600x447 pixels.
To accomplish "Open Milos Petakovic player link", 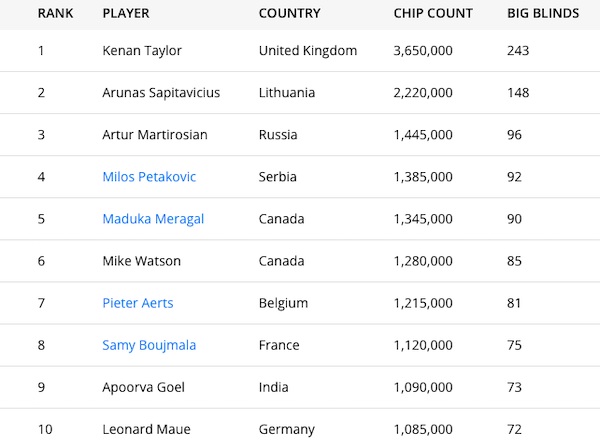I will tap(149, 177).
